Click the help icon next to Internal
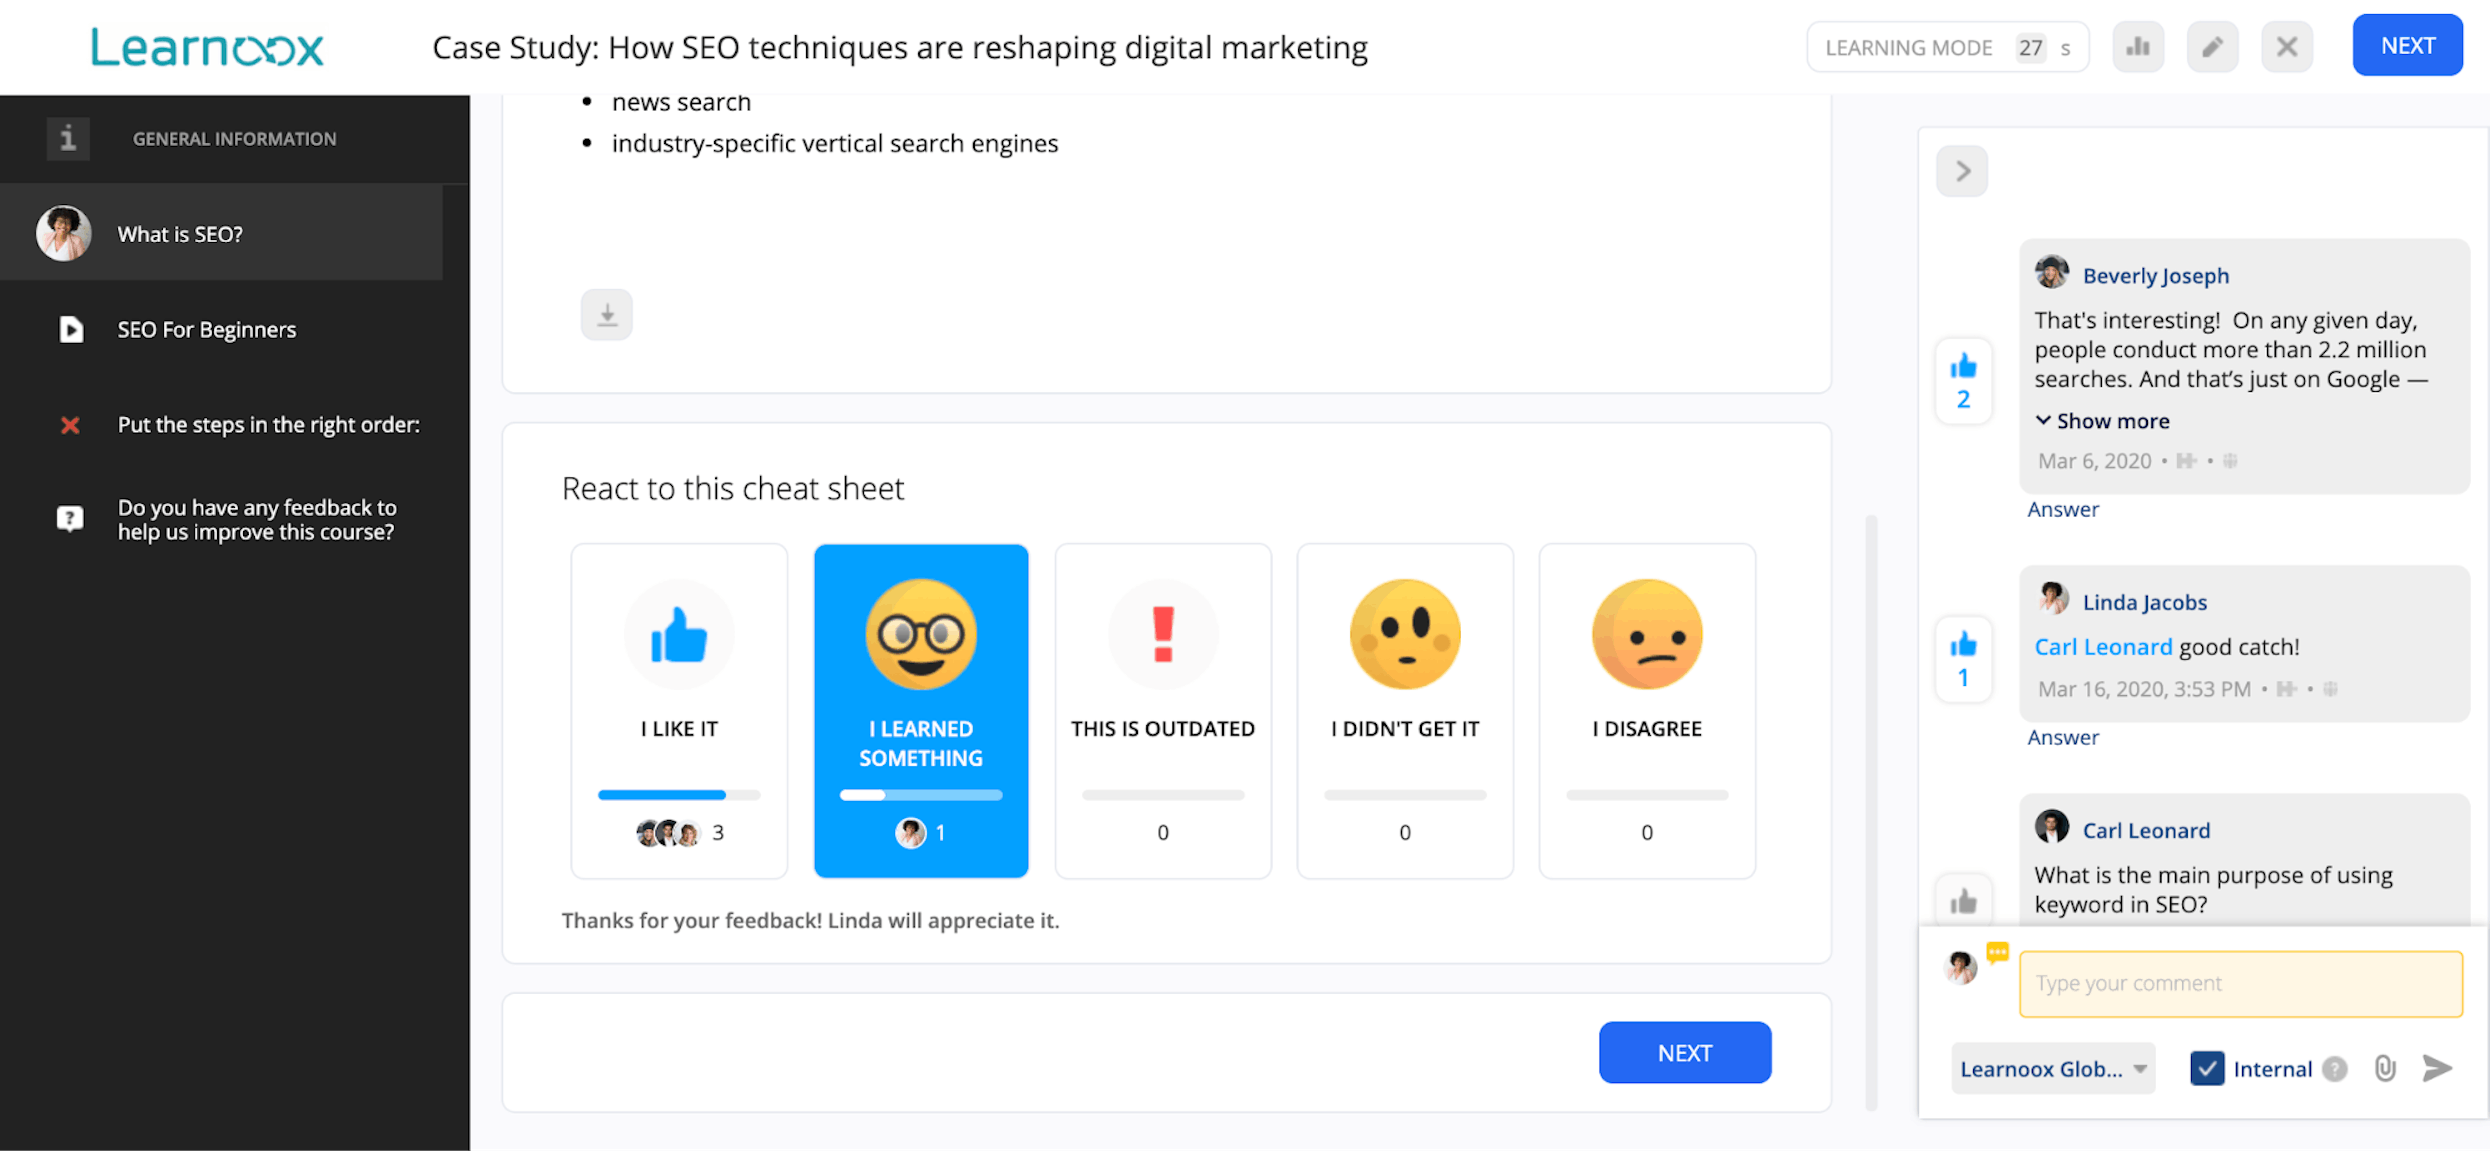This screenshot has height=1152, width=2490. click(2336, 1068)
